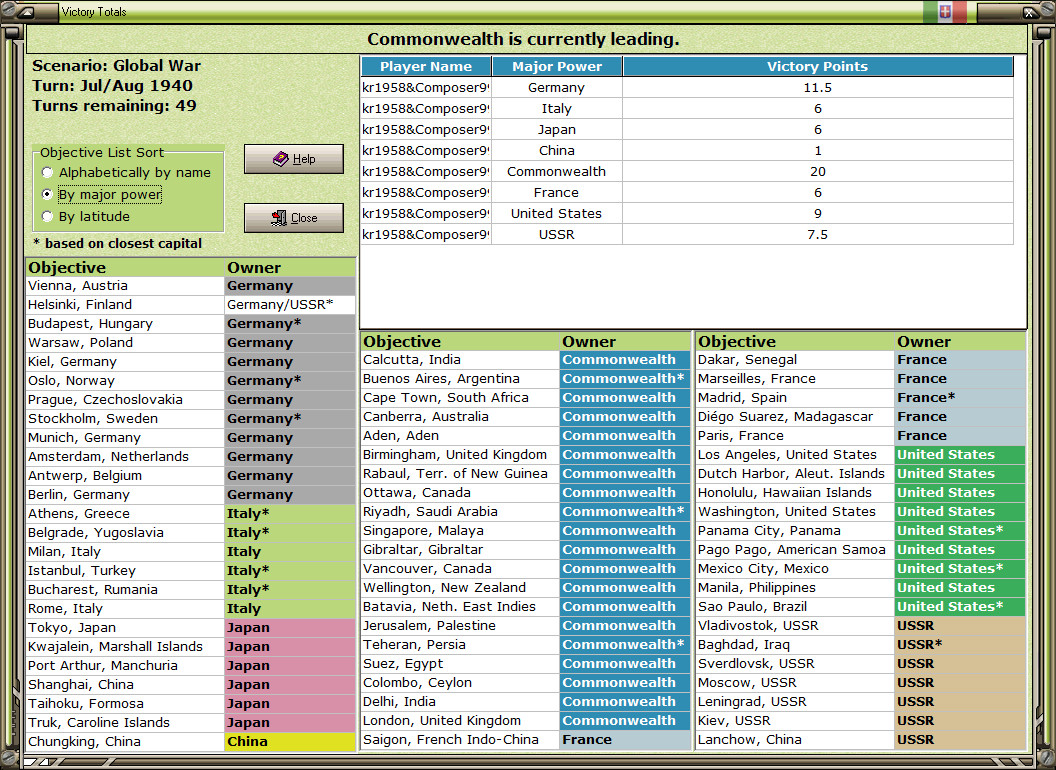Screen dimensions: 1056x770
Task: Click the yellow China owner cell
Action: [x=290, y=741]
